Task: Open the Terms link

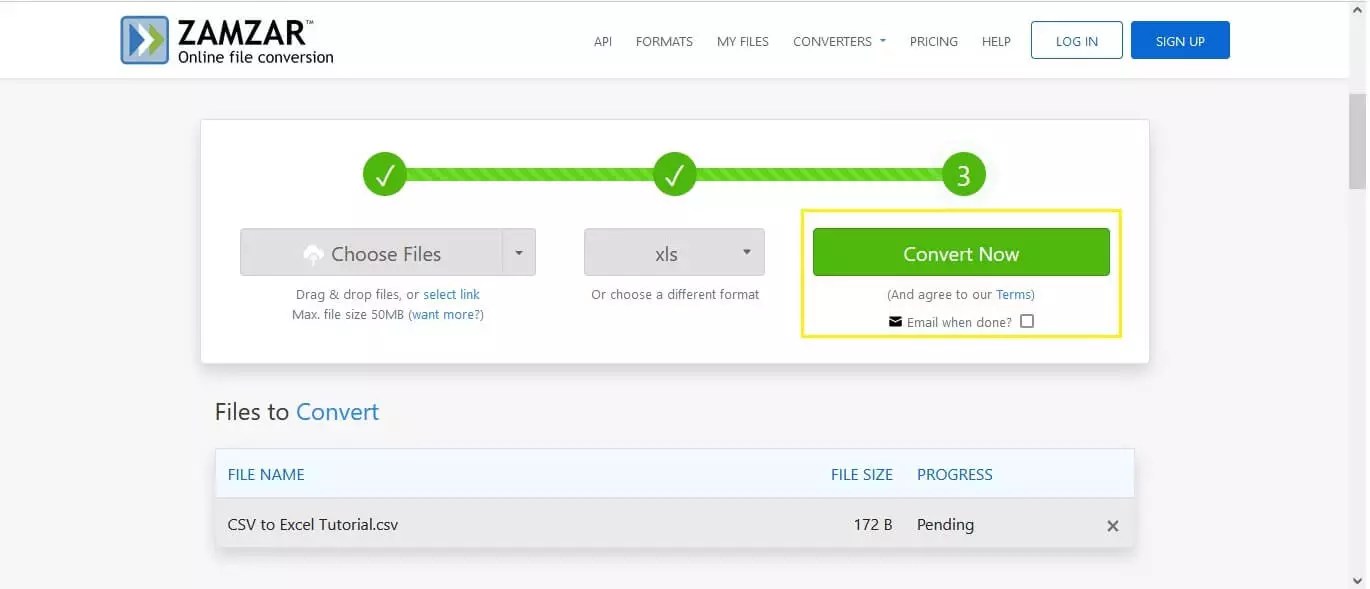Action: click(1014, 294)
